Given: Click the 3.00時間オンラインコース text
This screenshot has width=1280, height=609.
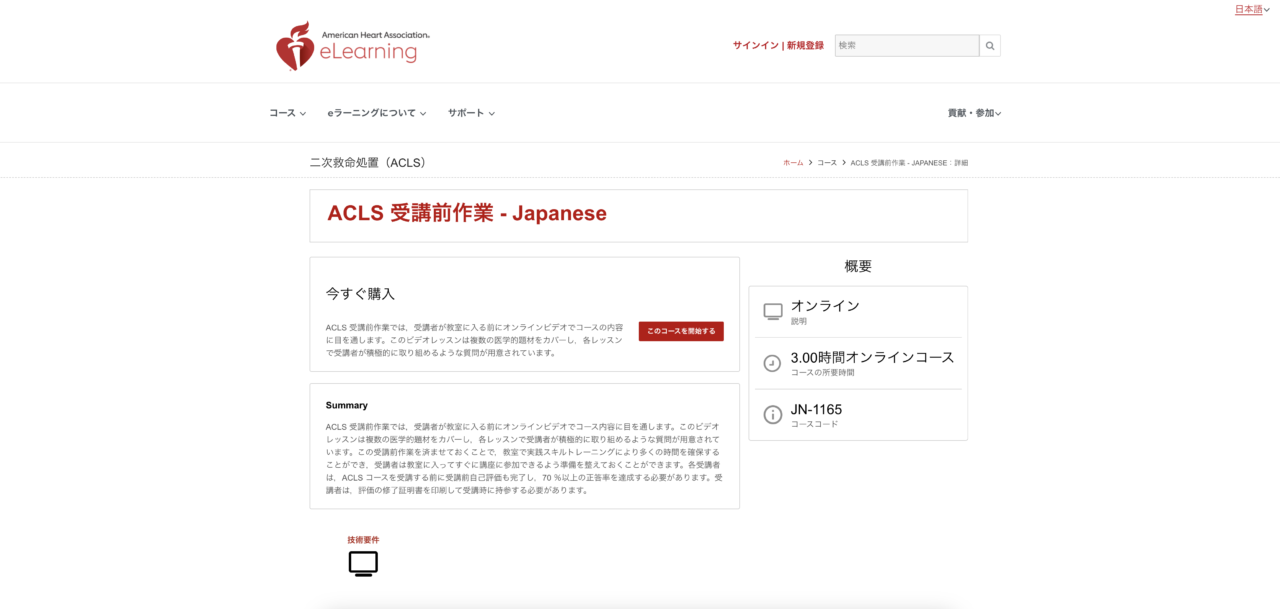Looking at the screenshot, I should click(873, 357).
